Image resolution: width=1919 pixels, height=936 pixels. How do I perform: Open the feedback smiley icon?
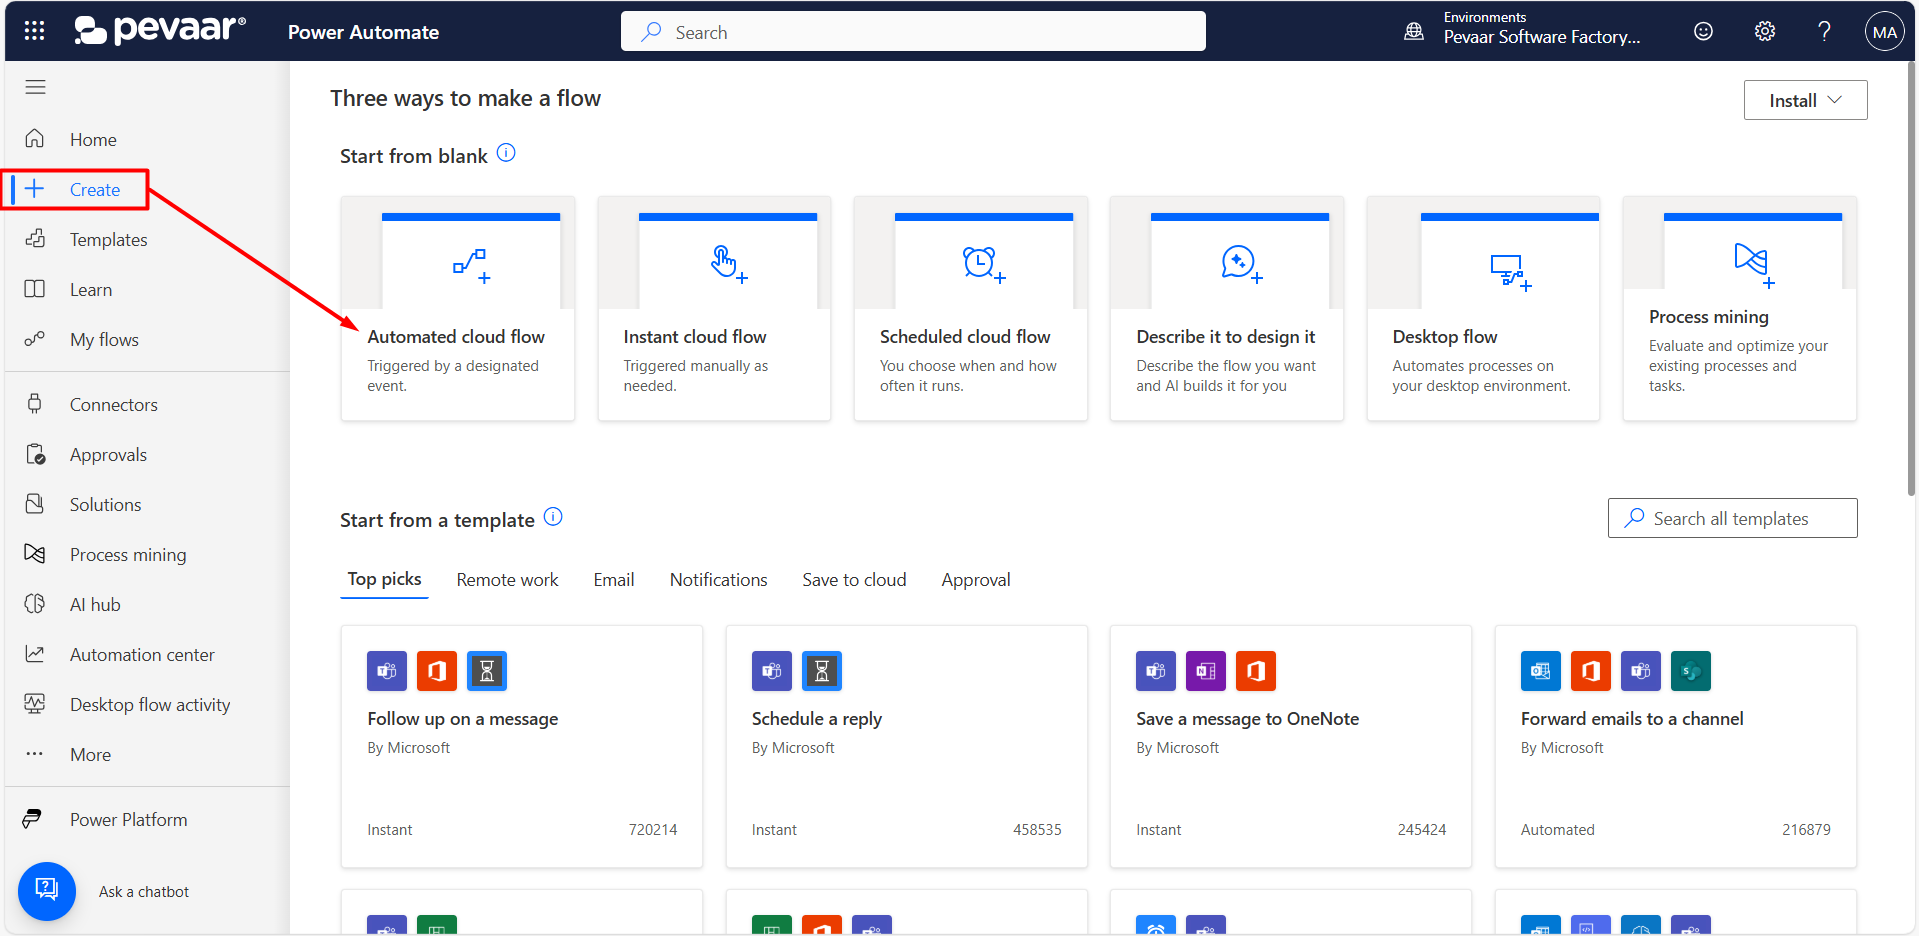[1703, 31]
